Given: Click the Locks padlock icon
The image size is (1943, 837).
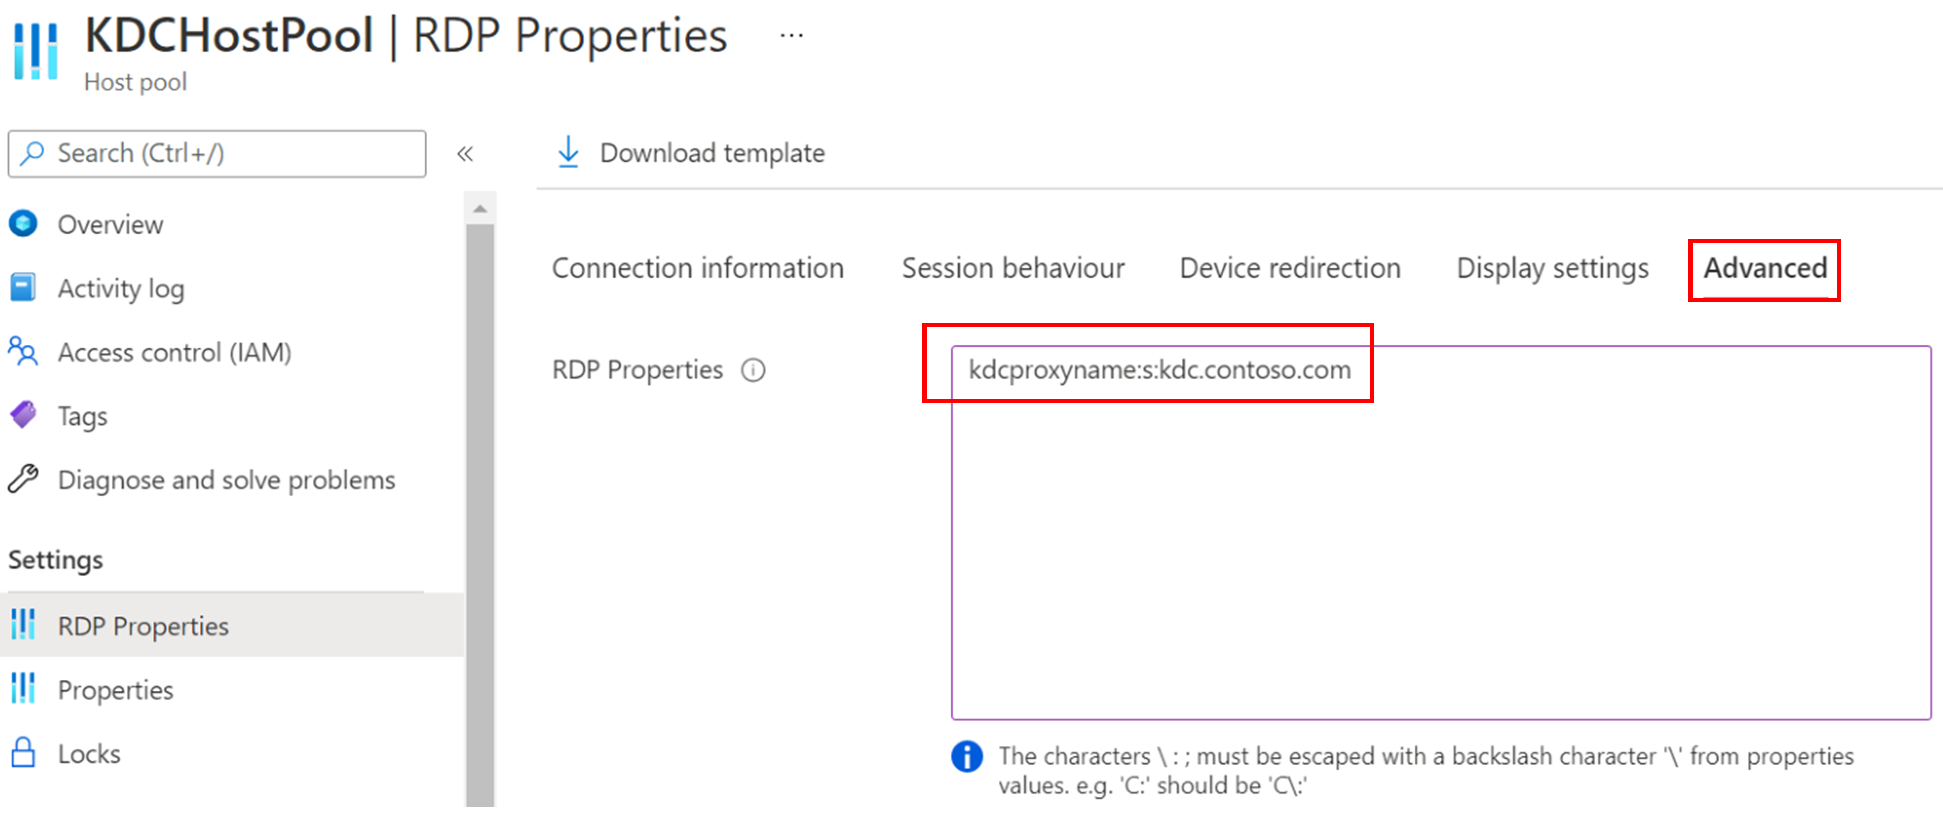Looking at the screenshot, I should 23,753.
